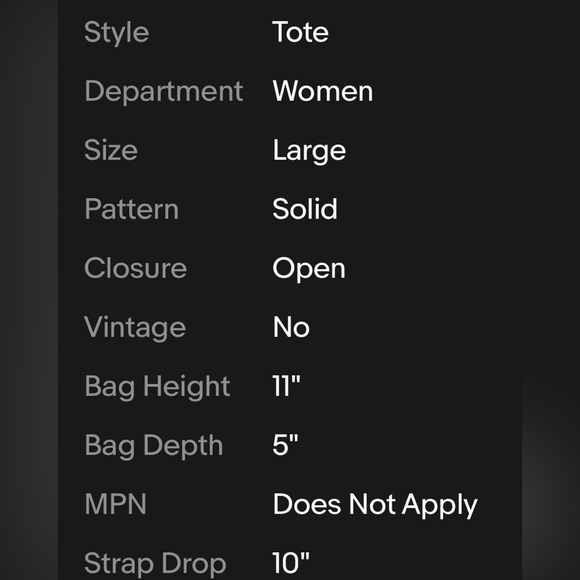
Task: Select the Style label
Action: [117, 33]
